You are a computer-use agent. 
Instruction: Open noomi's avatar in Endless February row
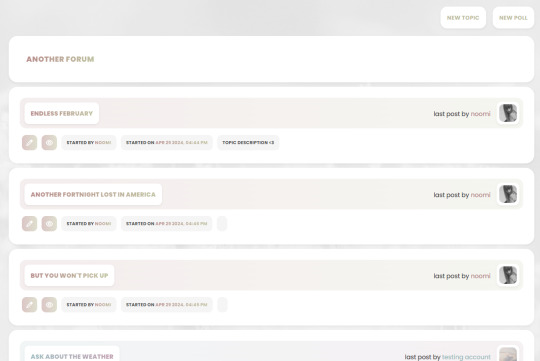tap(508, 113)
